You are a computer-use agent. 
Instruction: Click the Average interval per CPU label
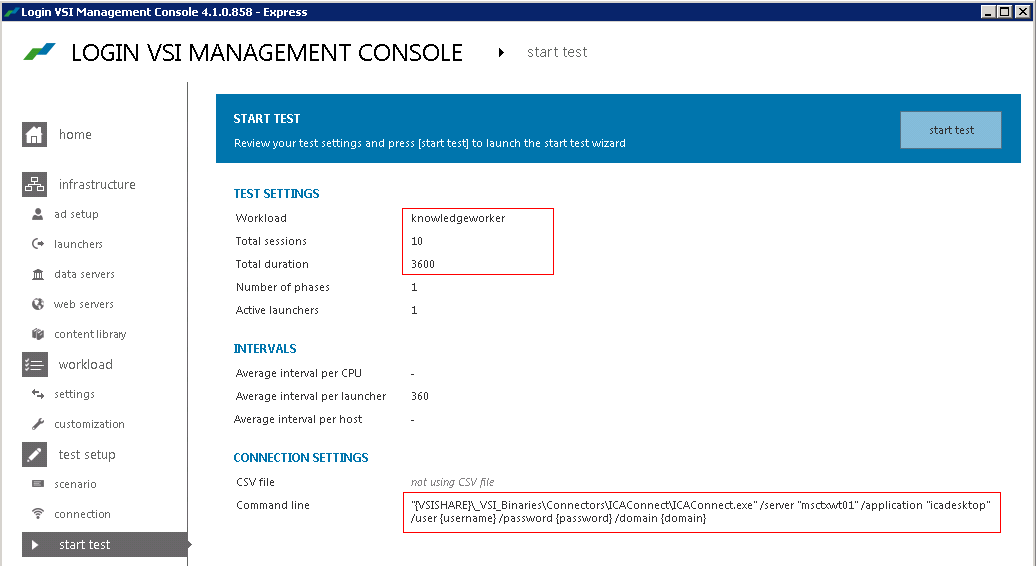(x=299, y=373)
